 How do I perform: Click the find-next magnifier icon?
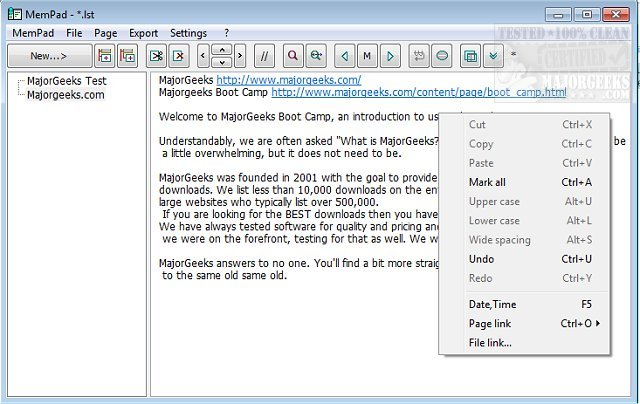[316, 56]
